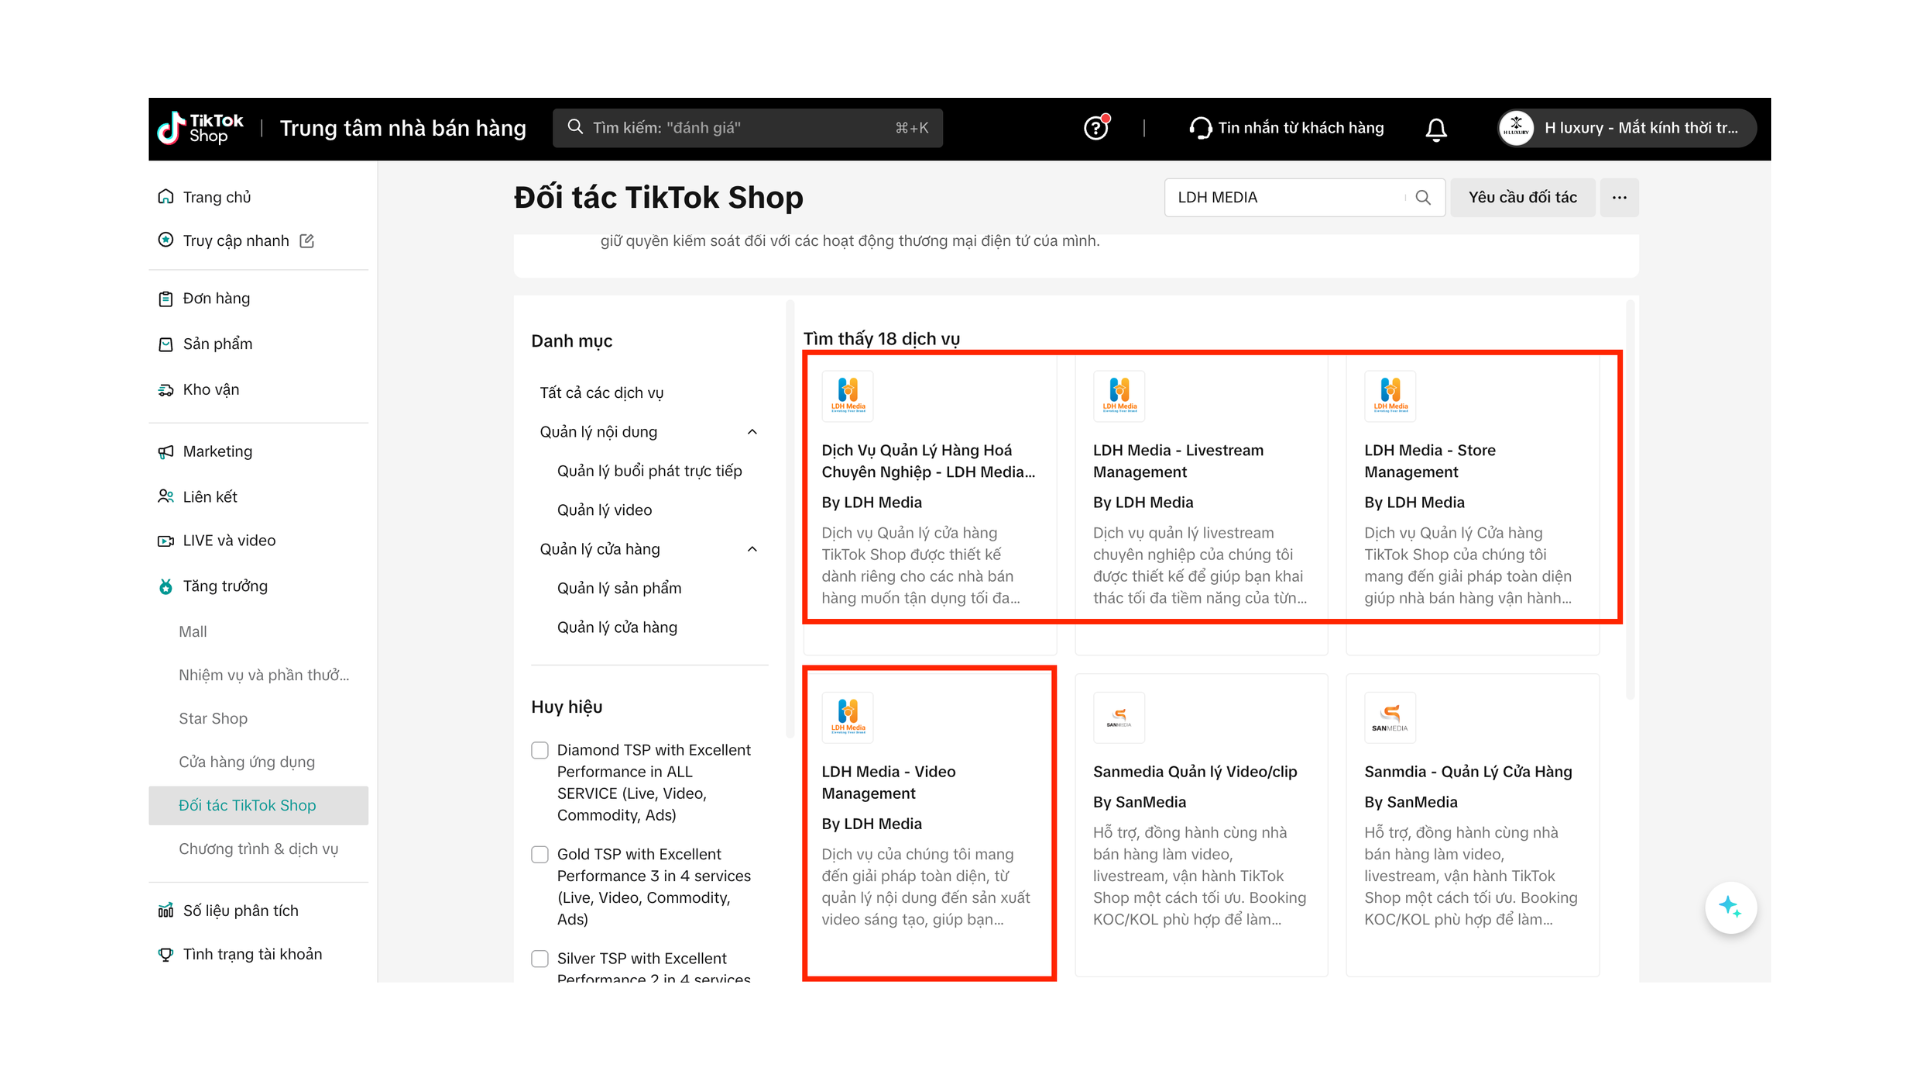Image resolution: width=1920 pixels, height=1080 pixels.
Task: Click the LIVE và video camera icon
Action: coord(166,541)
